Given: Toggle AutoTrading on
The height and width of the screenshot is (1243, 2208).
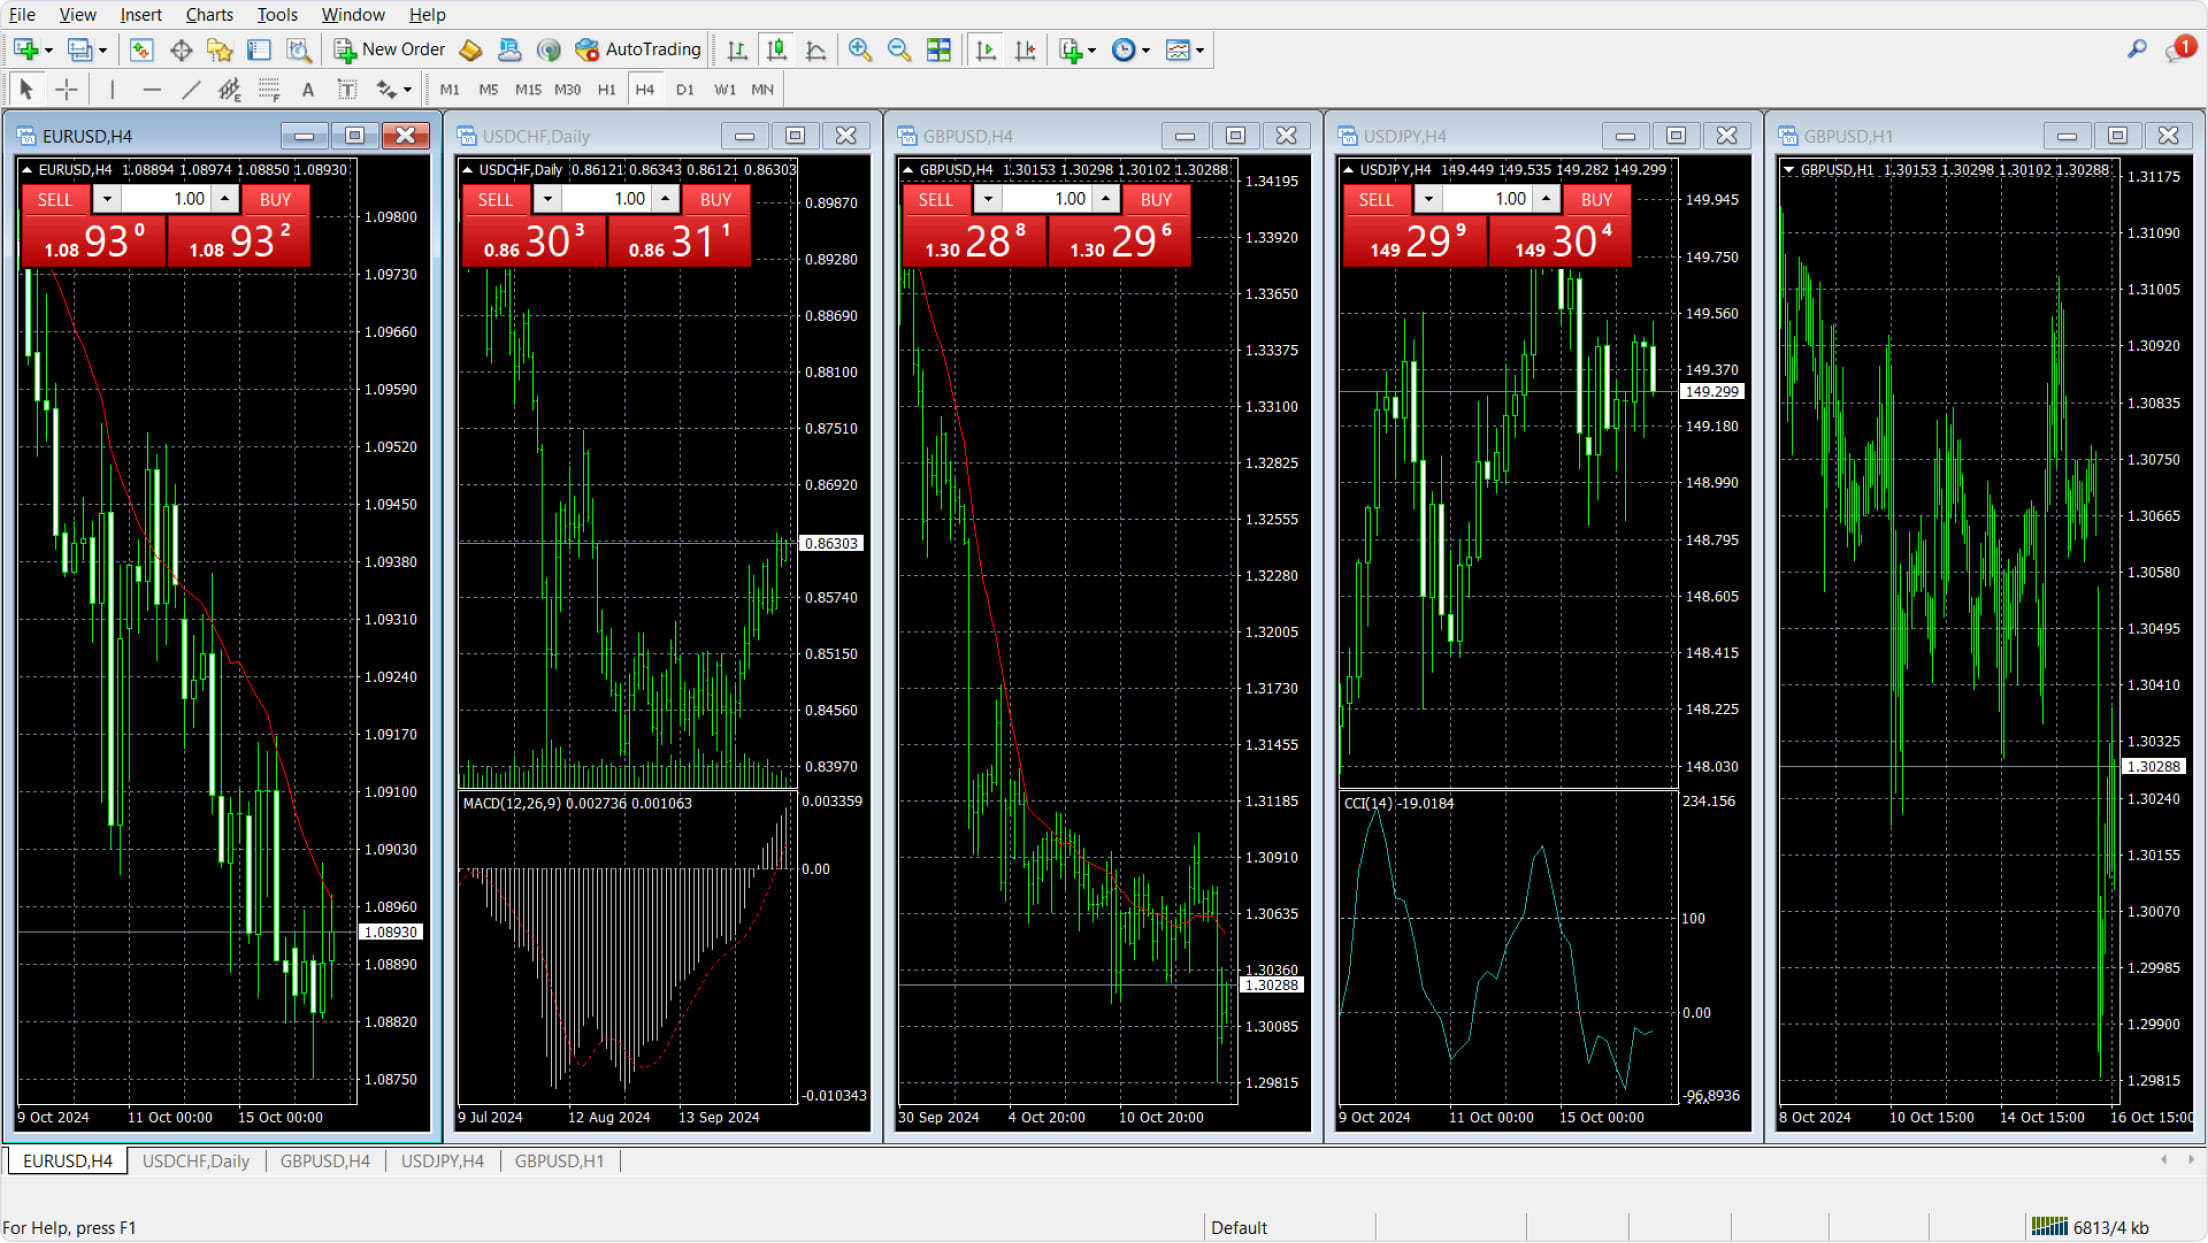Looking at the screenshot, I should click(638, 49).
